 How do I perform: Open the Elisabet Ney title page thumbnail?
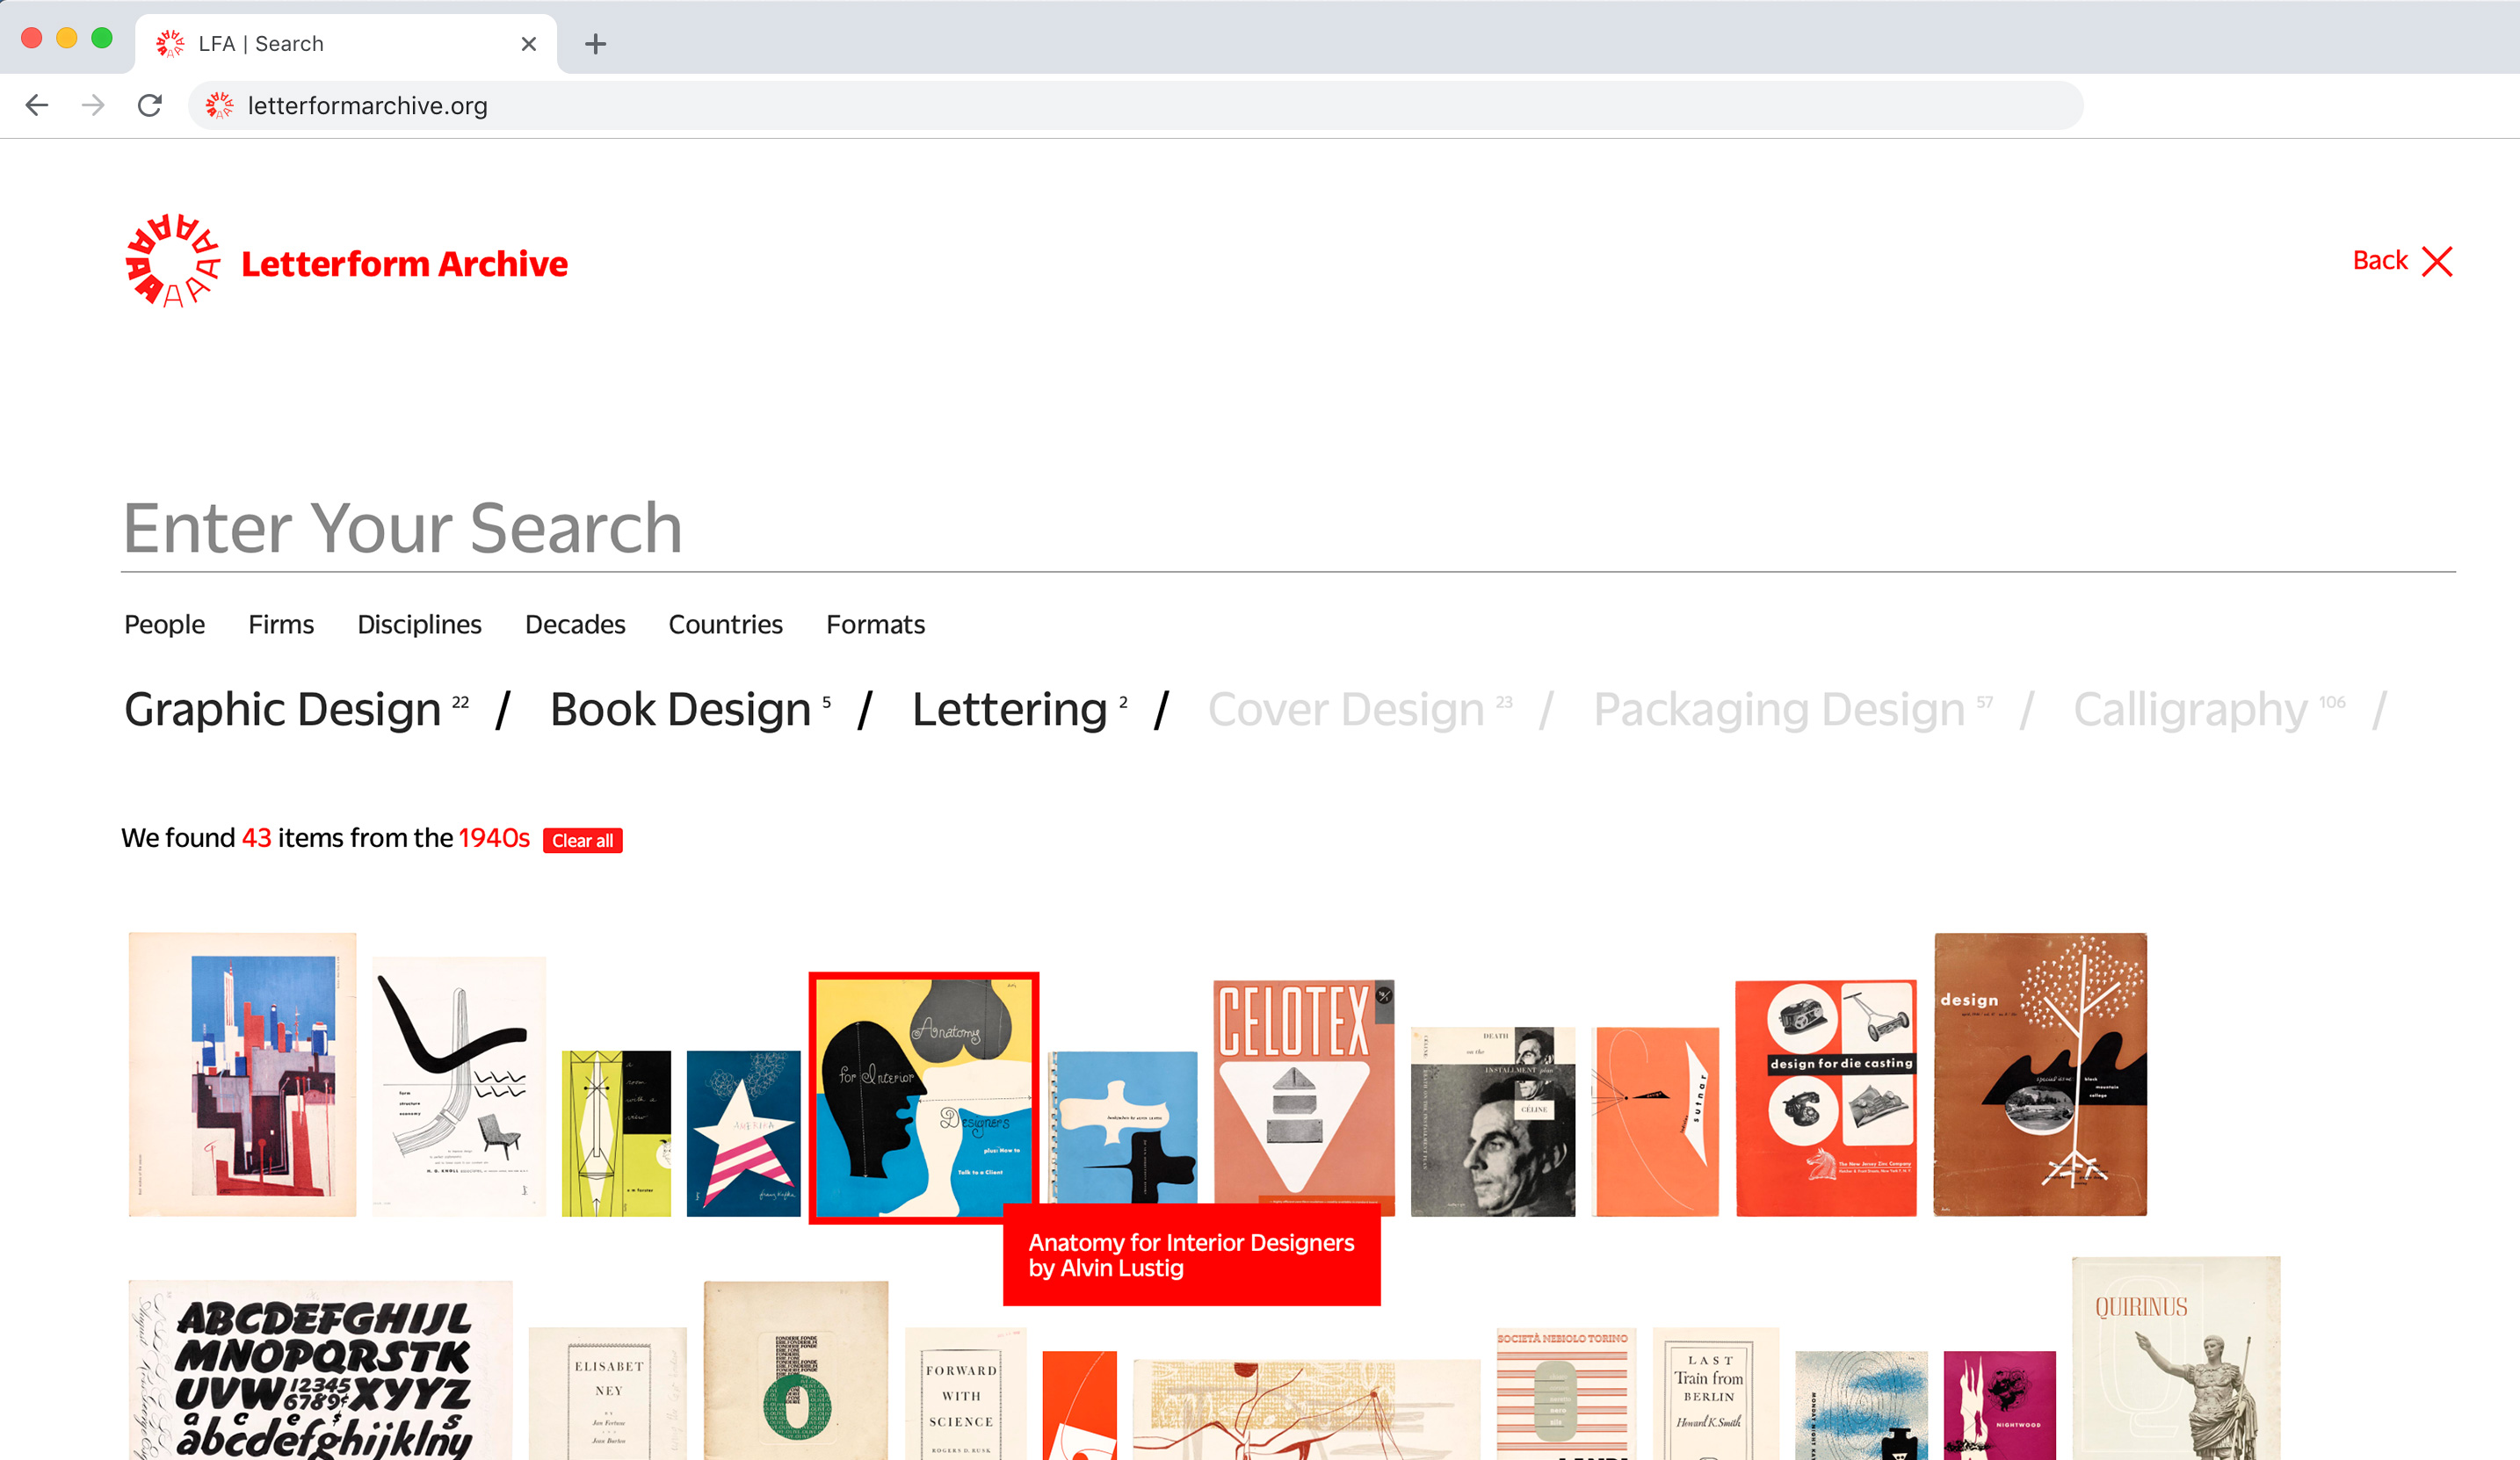(608, 1393)
